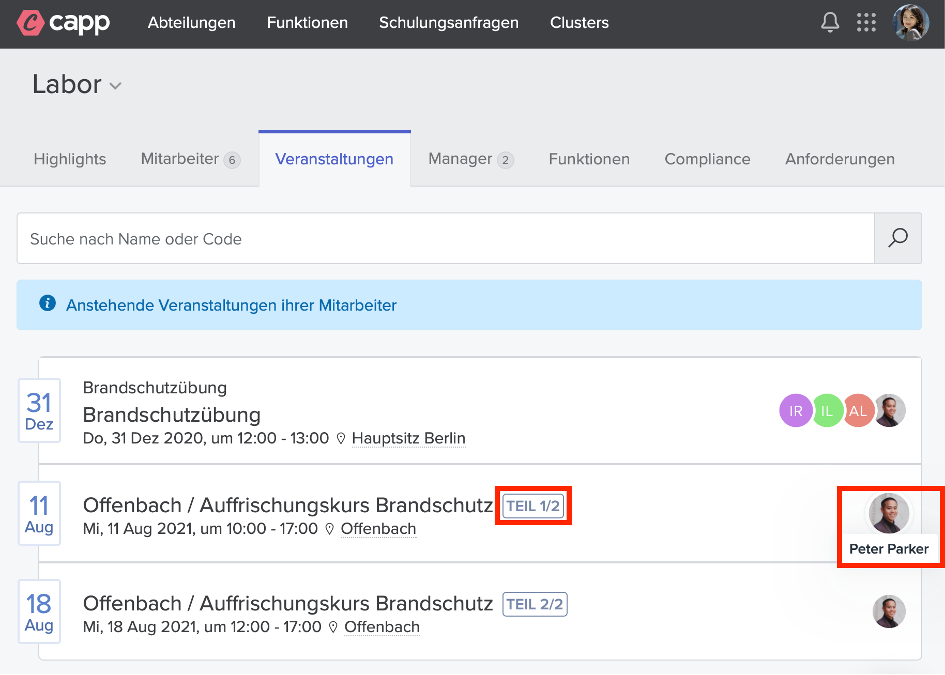Click the 11 Aug date badge
This screenshot has width=945, height=675.
click(39, 513)
